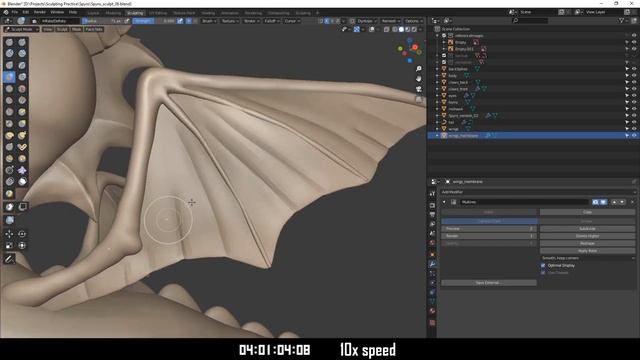Select the Scrape brush tool
The width and height of the screenshot is (640, 360).
[x=9, y=112]
